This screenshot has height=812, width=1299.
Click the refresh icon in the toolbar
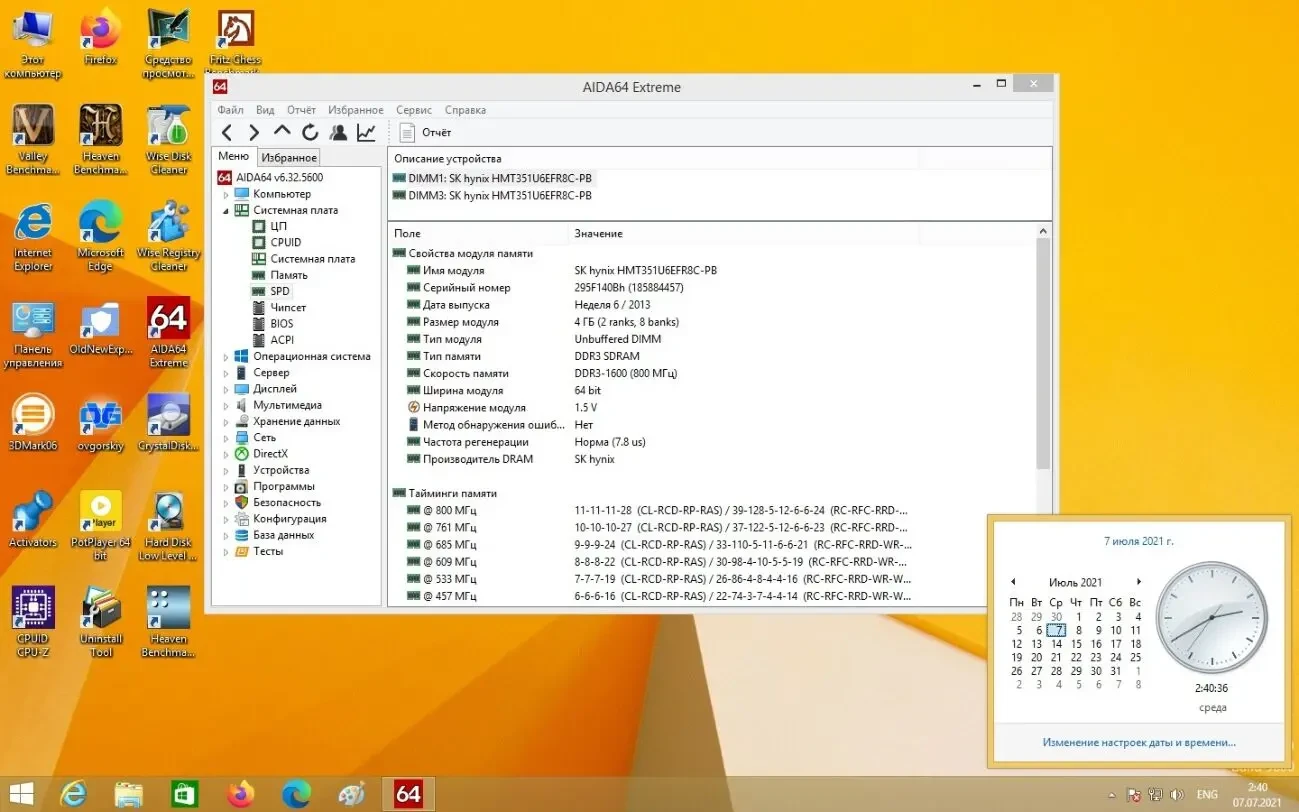pyautogui.click(x=308, y=131)
